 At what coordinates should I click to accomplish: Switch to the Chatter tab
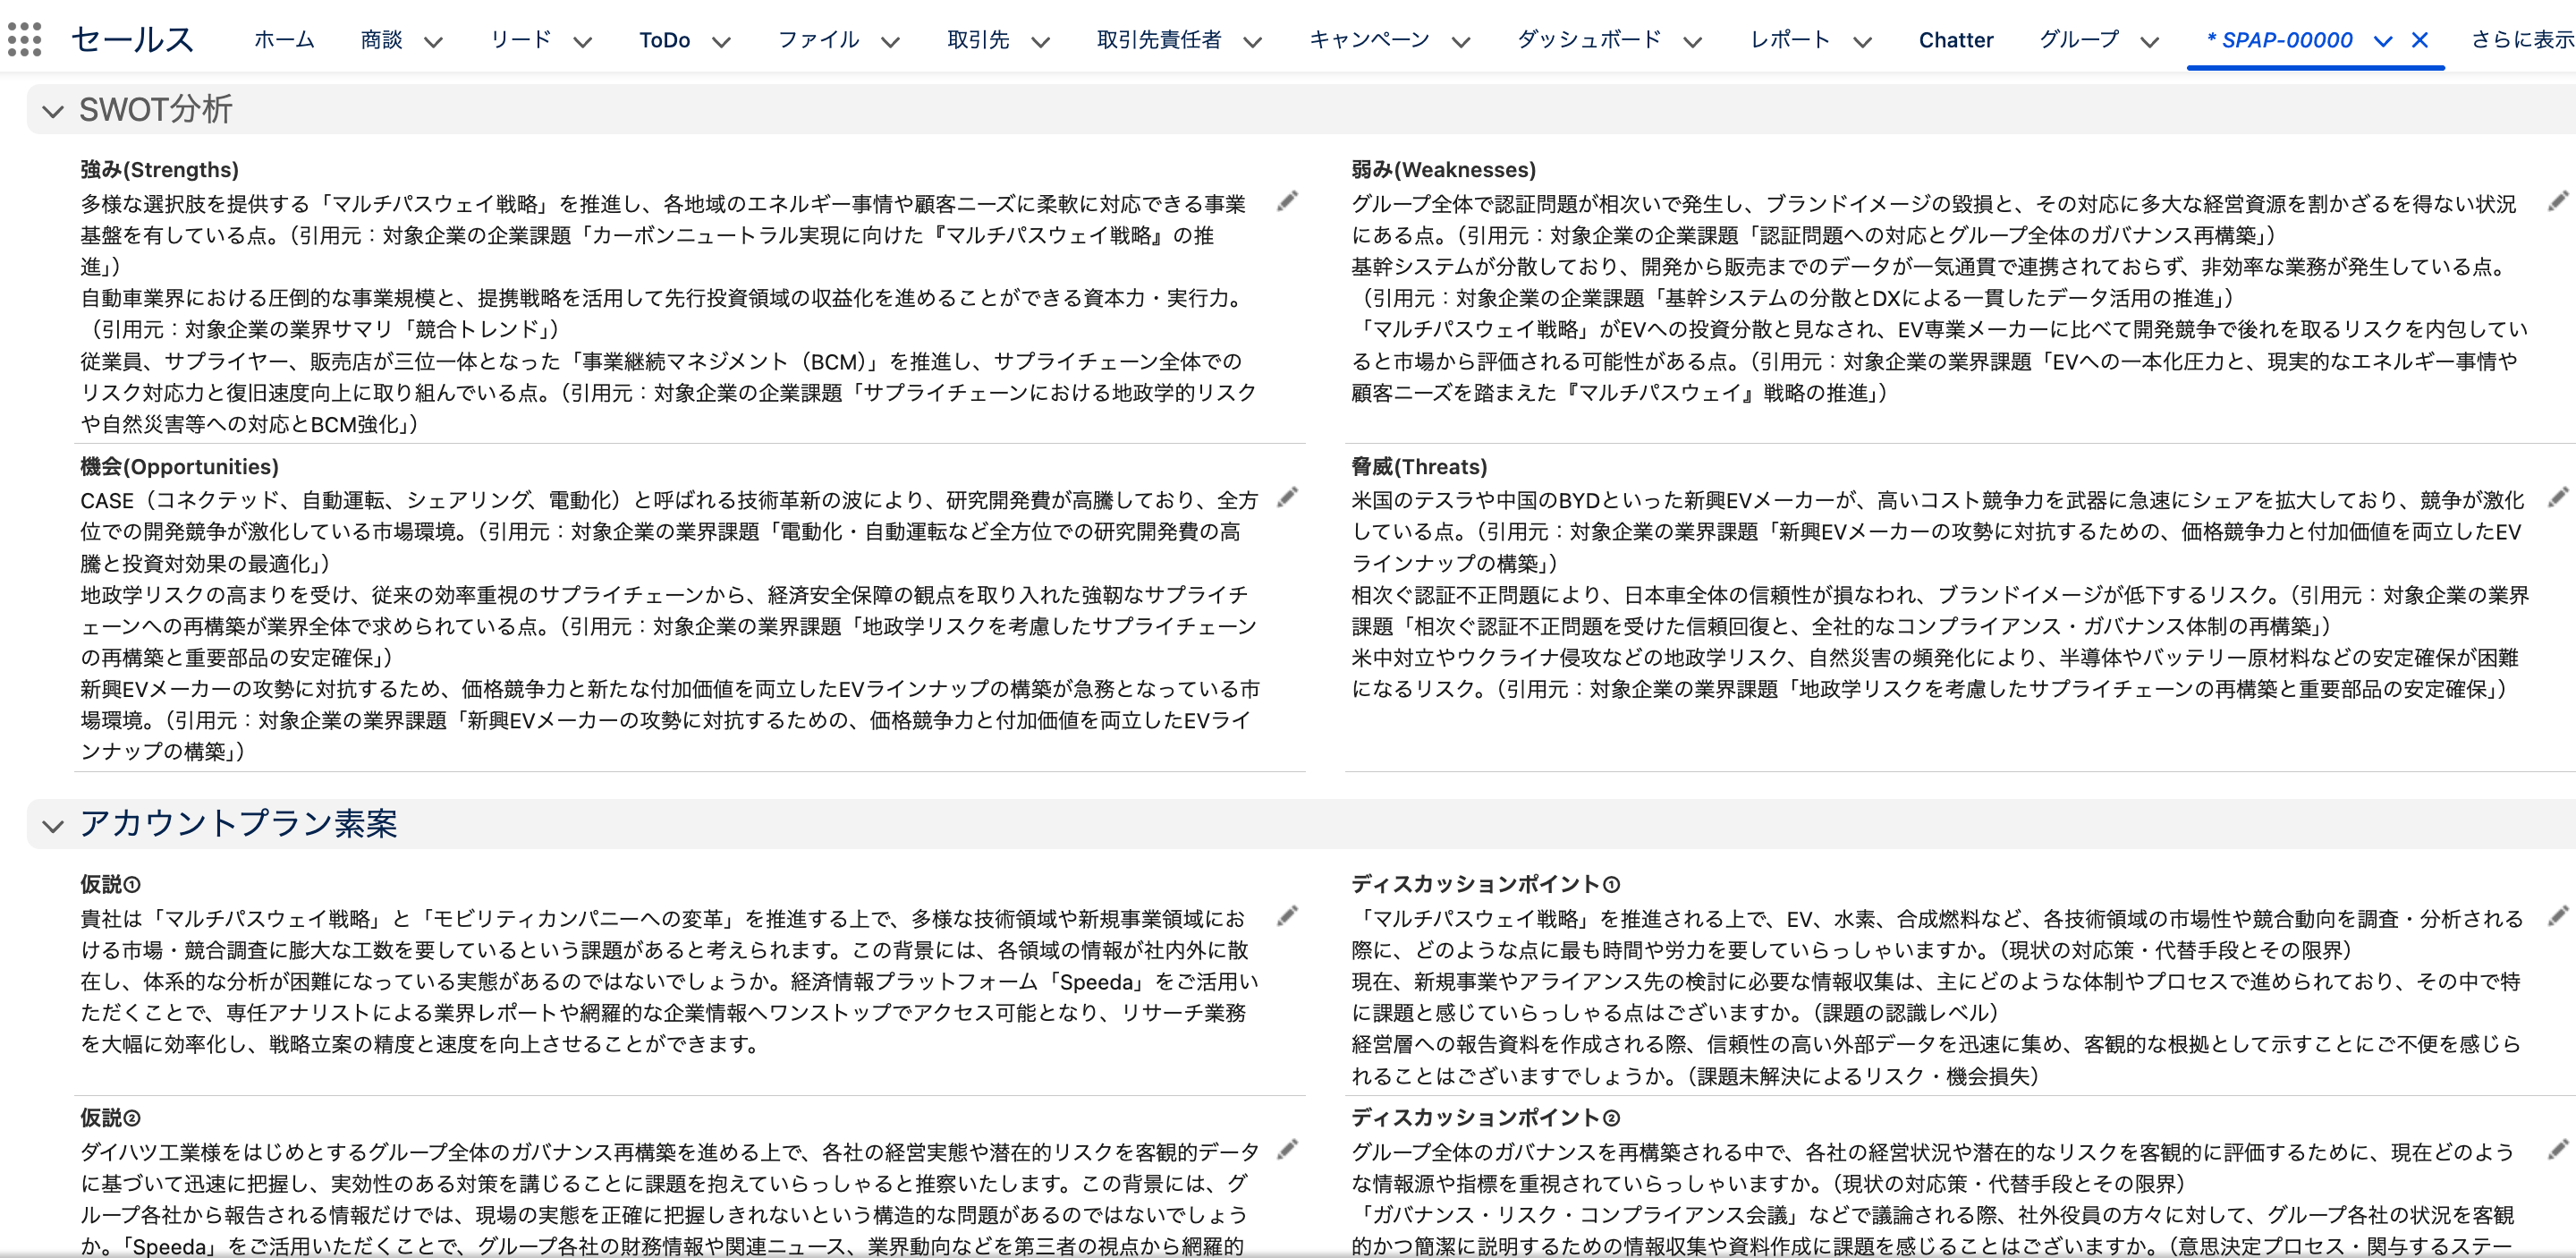coord(1955,40)
